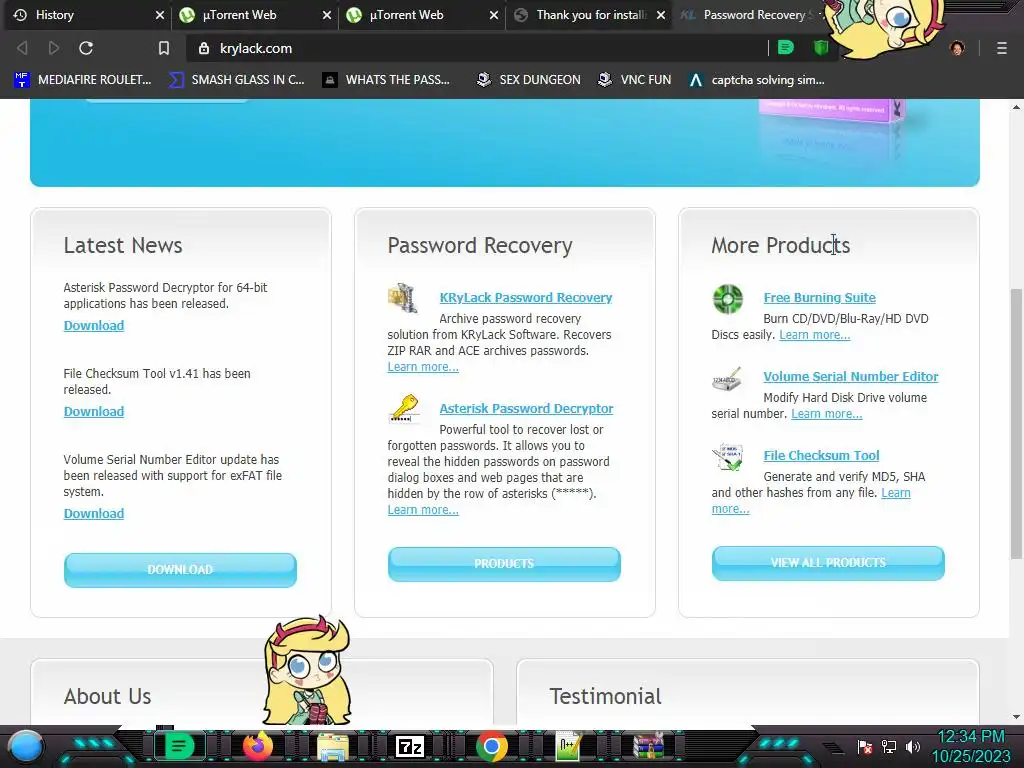Screen dimensions: 1024x768
Task: Click the Volume Serial Number Editor drive icon
Action: (x=727, y=379)
